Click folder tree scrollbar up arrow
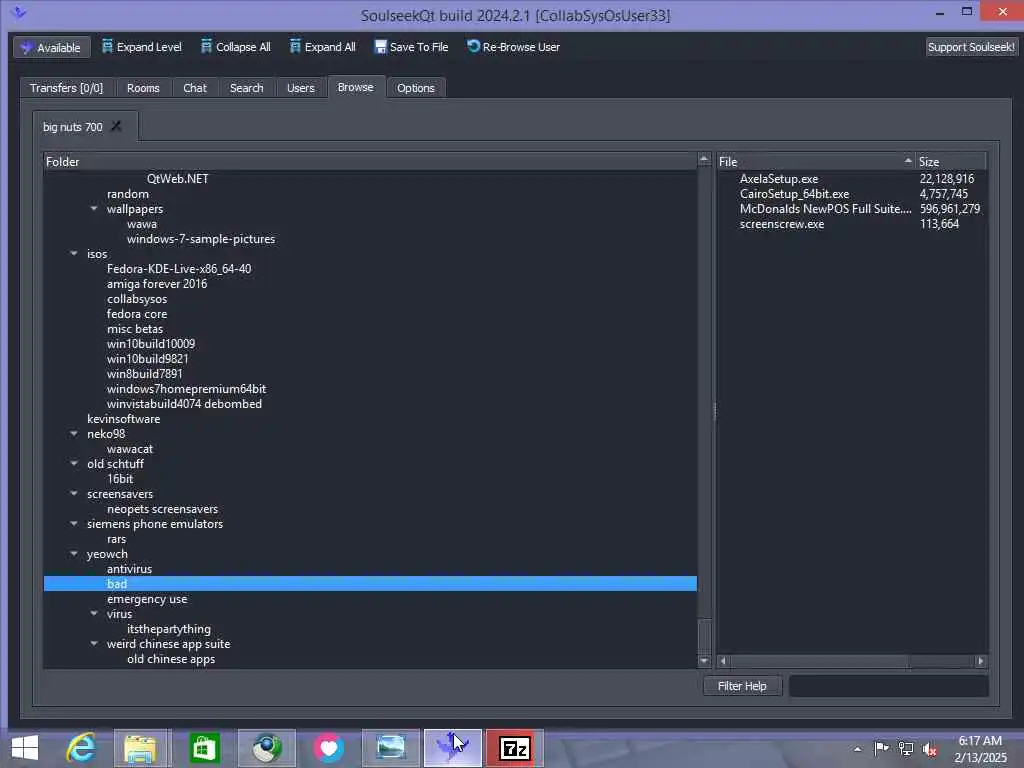1024x768 pixels. click(x=704, y=159)
